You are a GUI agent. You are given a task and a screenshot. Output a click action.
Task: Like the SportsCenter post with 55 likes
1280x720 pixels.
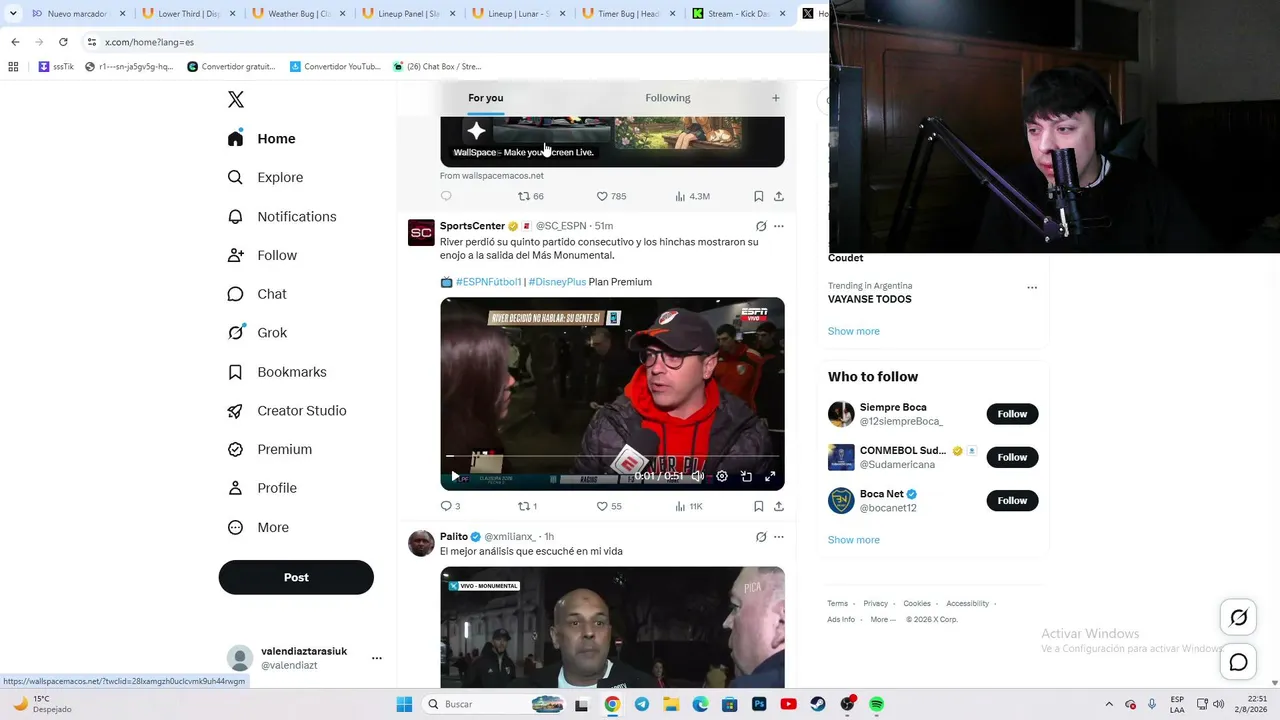pos(609,506)
